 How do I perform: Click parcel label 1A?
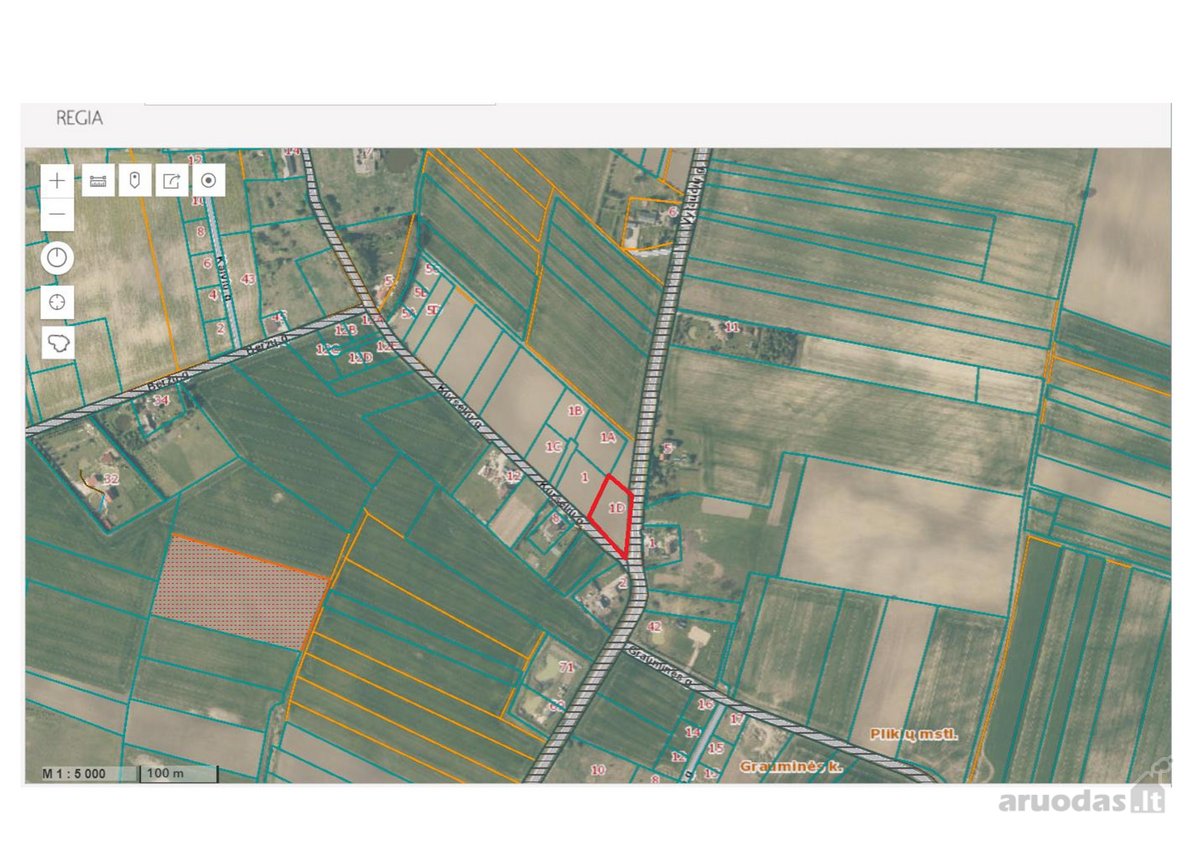pyautogui.click(x=607, y=437)
